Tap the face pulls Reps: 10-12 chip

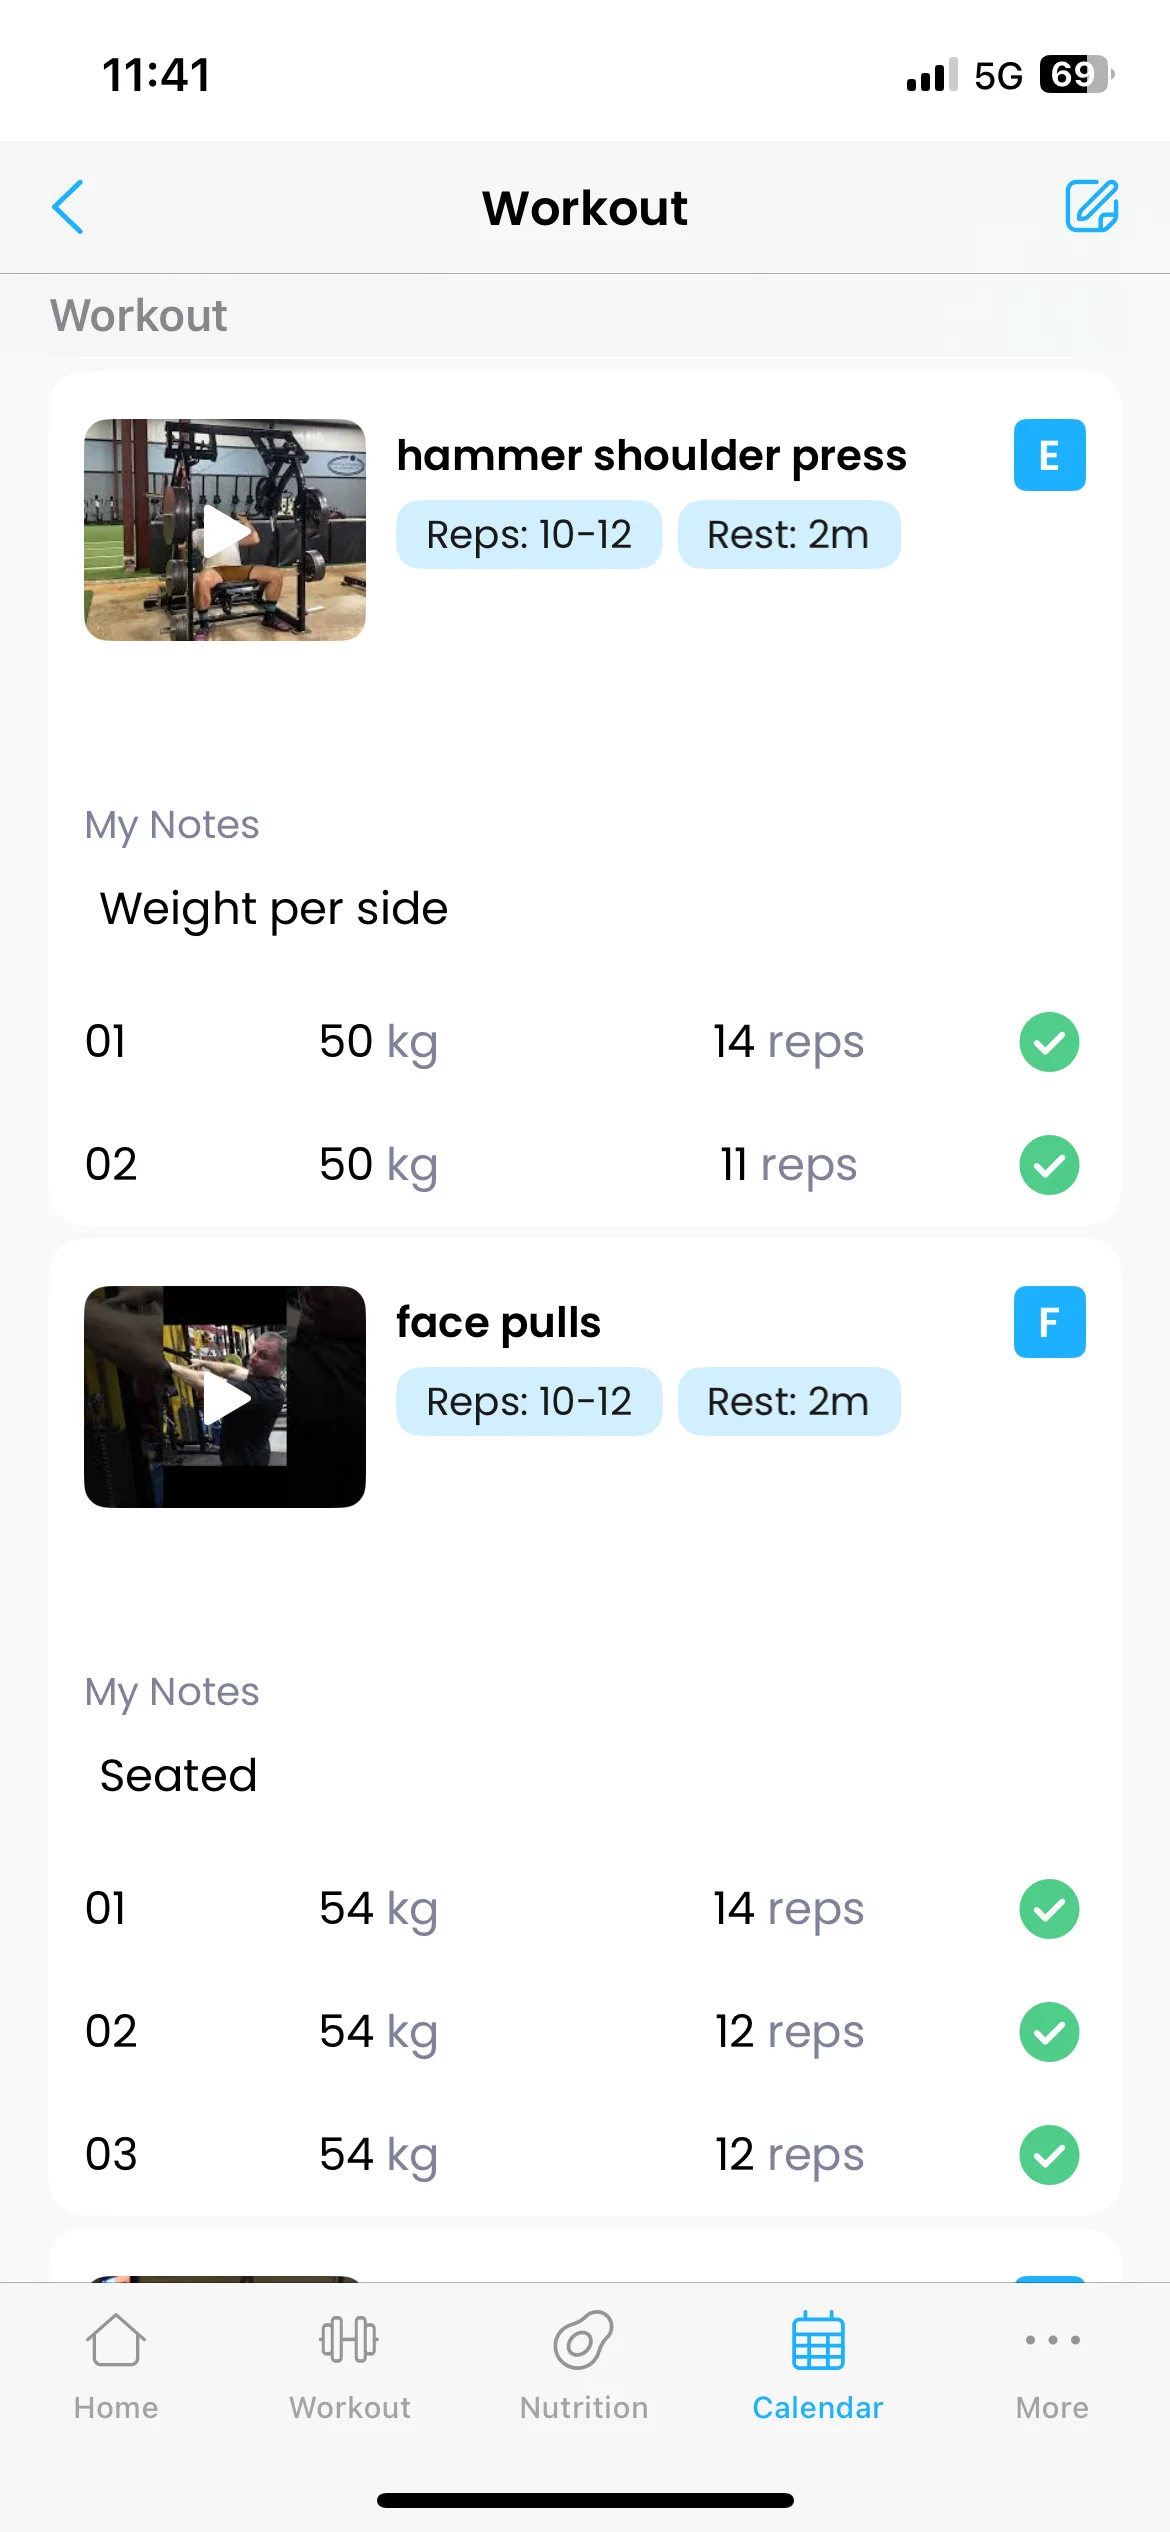click(x=529, y=1401)
